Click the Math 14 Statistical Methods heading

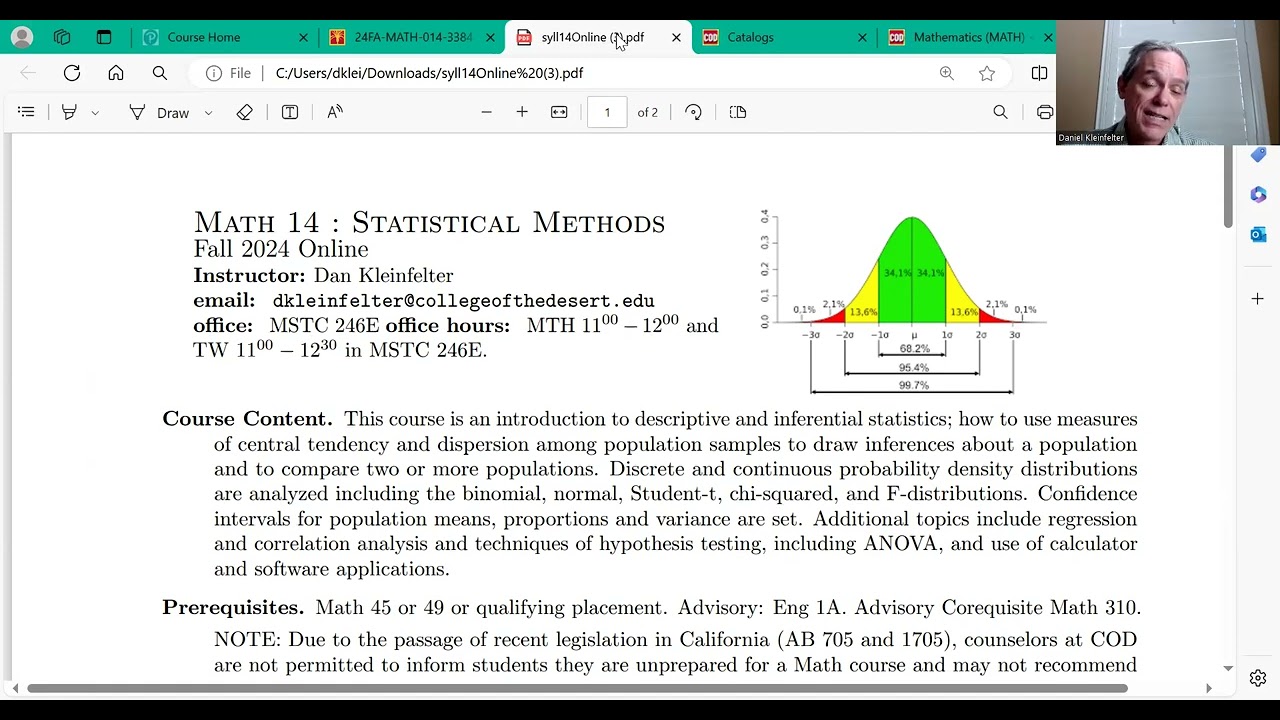pyautogui.click(x=429, y=222)
